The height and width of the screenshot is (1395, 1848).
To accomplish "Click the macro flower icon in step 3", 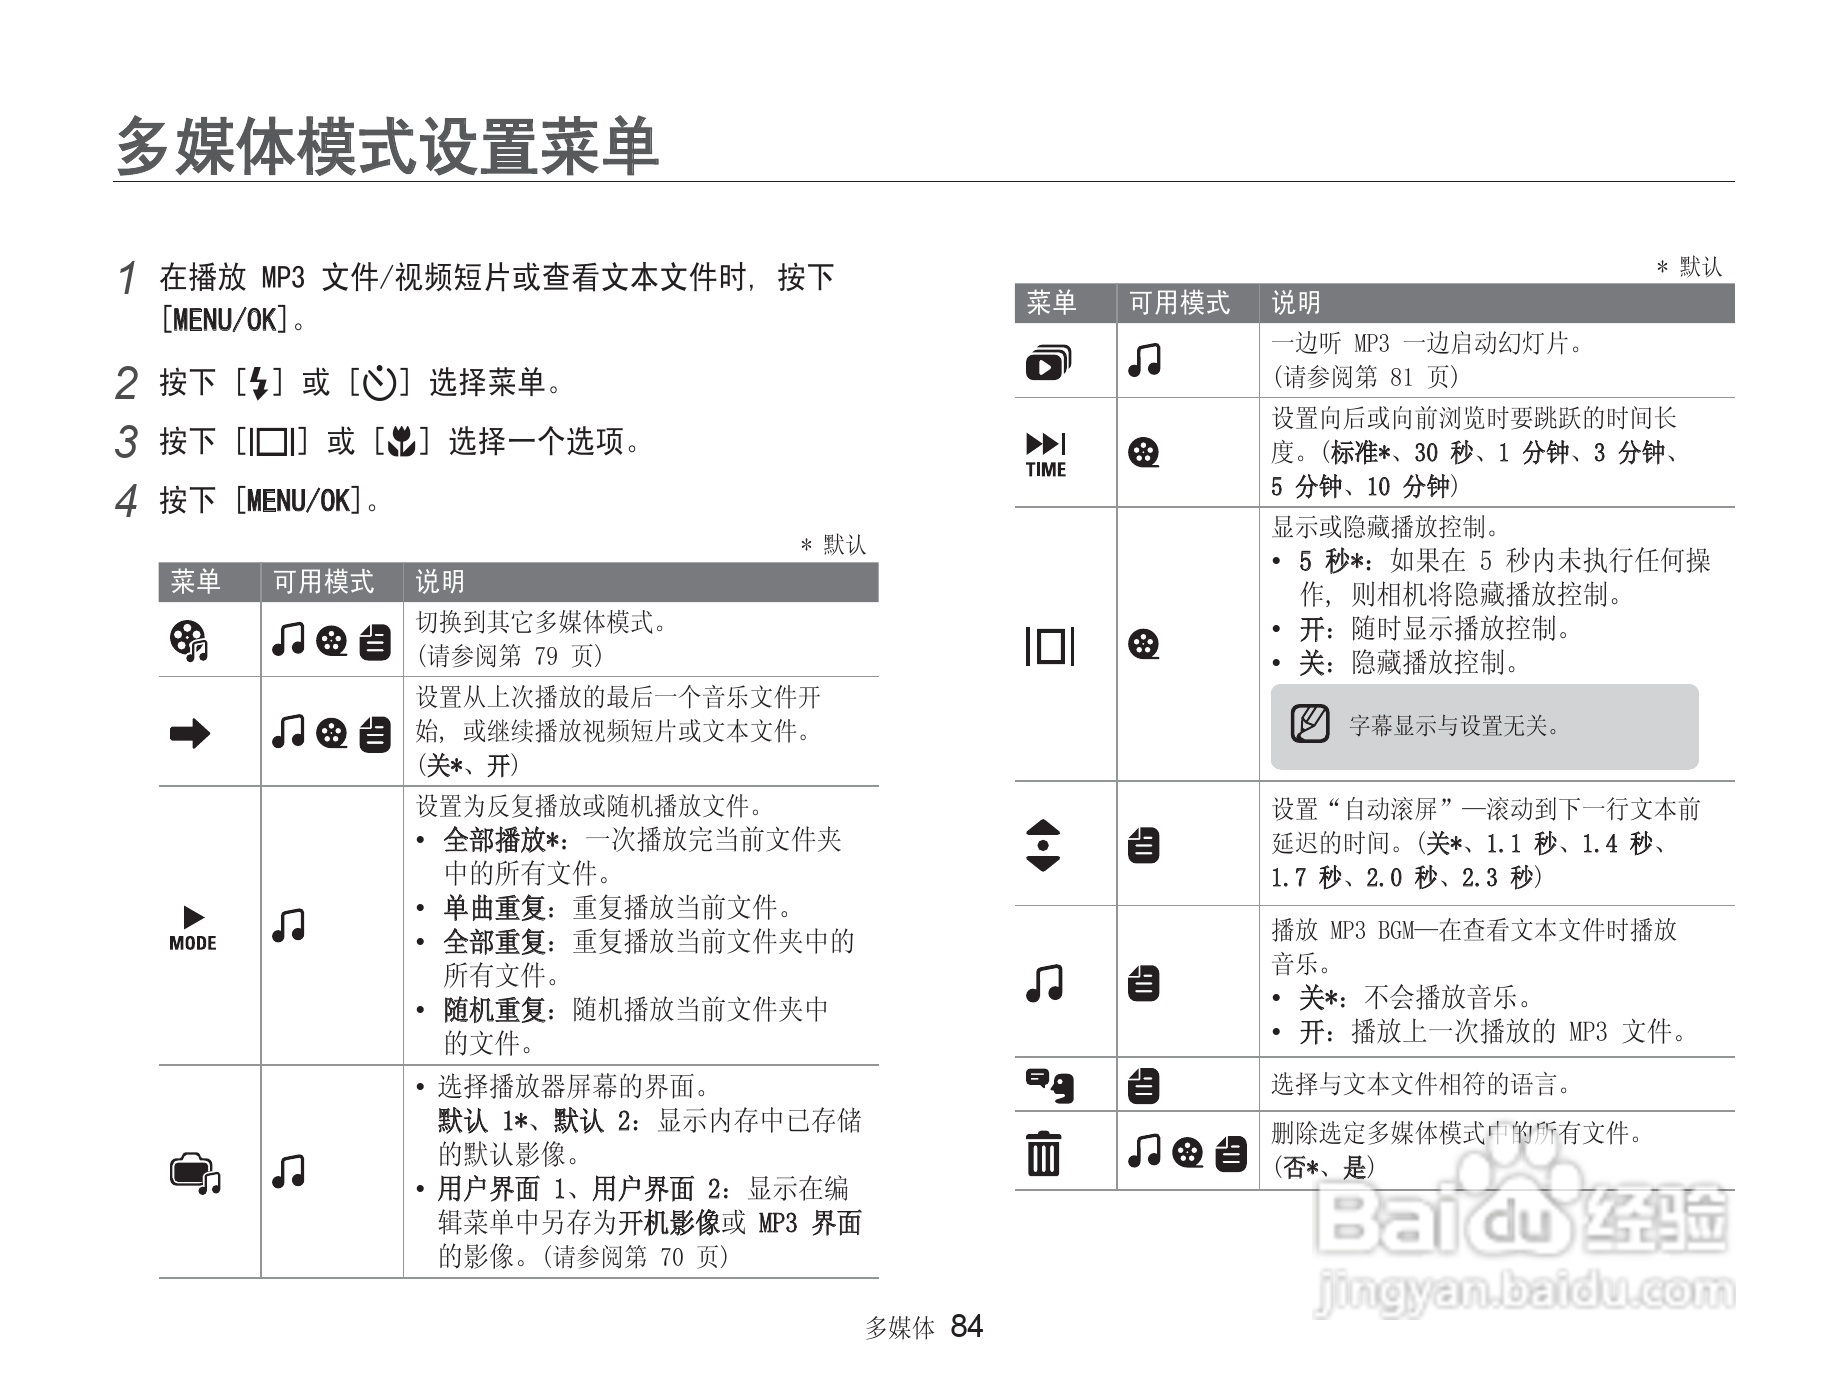I will pos(401,441).
